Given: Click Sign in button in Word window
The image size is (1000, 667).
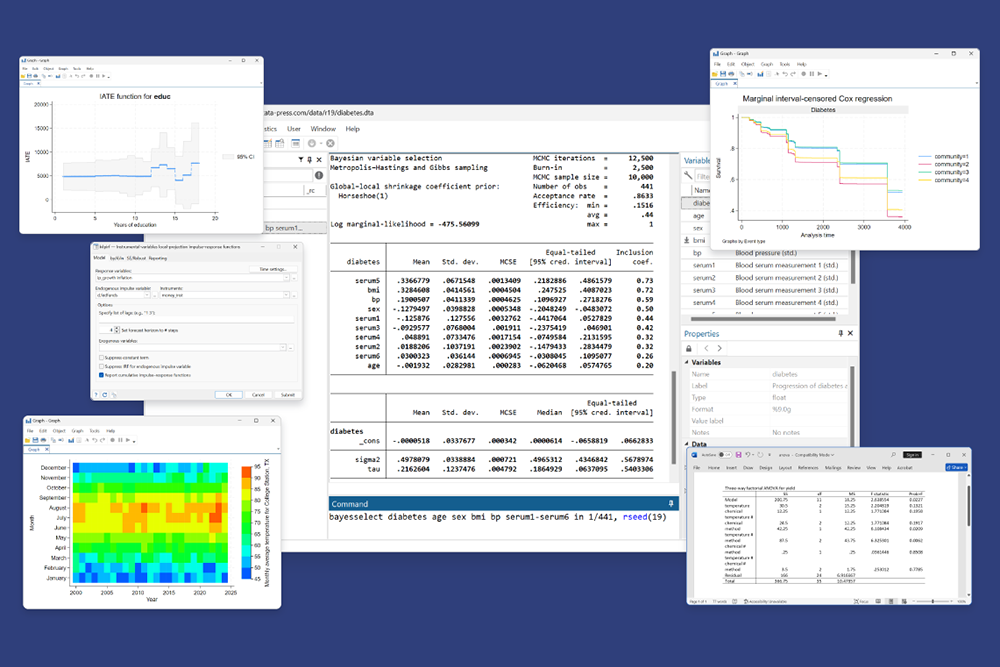Looking at the screenshot, I should (x=913, y=455).
